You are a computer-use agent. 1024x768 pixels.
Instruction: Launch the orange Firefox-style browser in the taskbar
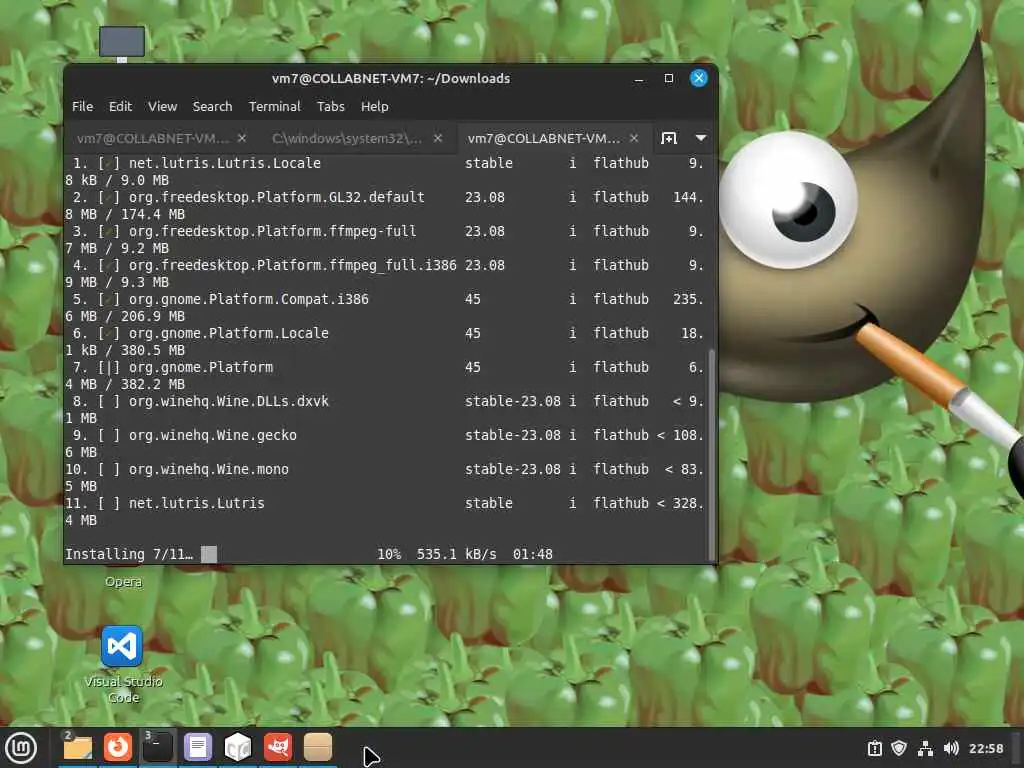click(x=118, y=747)
